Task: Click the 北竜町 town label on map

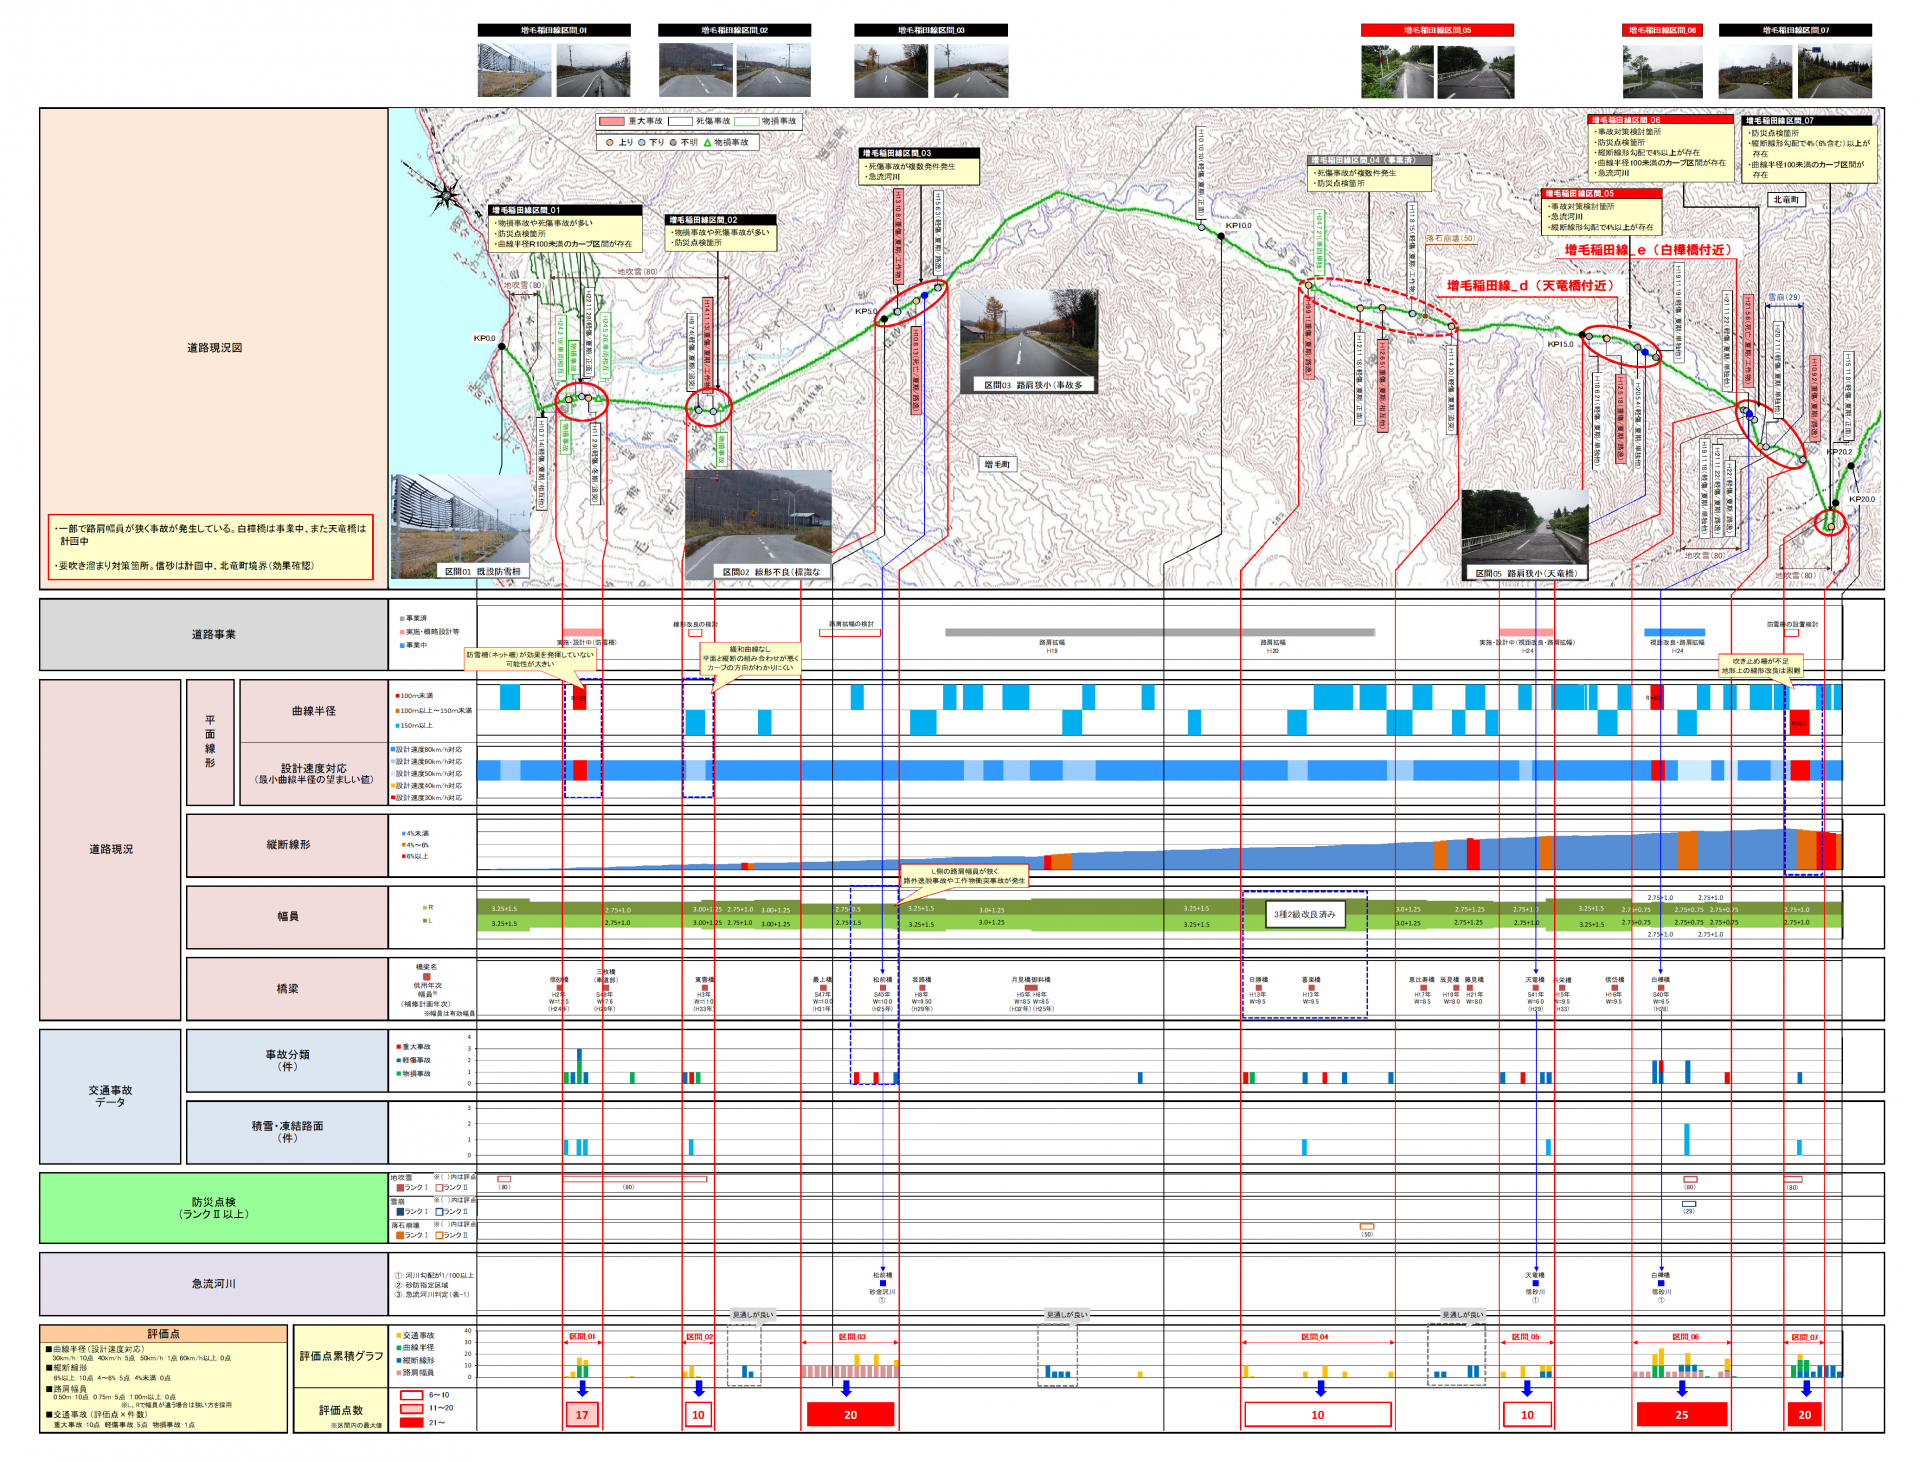Action: (1786, 200)
